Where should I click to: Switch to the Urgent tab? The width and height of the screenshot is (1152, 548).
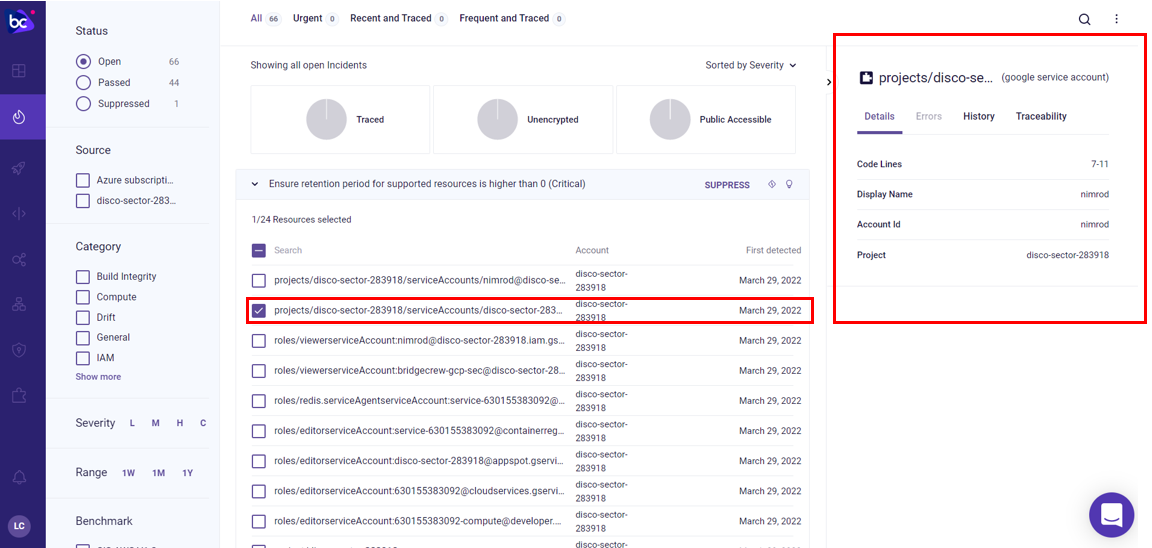pyautogui.click(x=315, y=18)
